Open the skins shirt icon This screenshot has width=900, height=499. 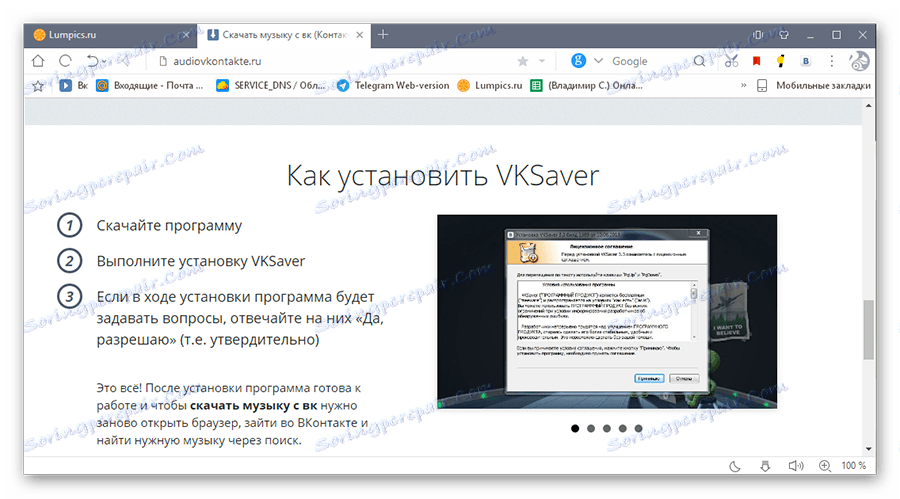[x=784, y=35]
